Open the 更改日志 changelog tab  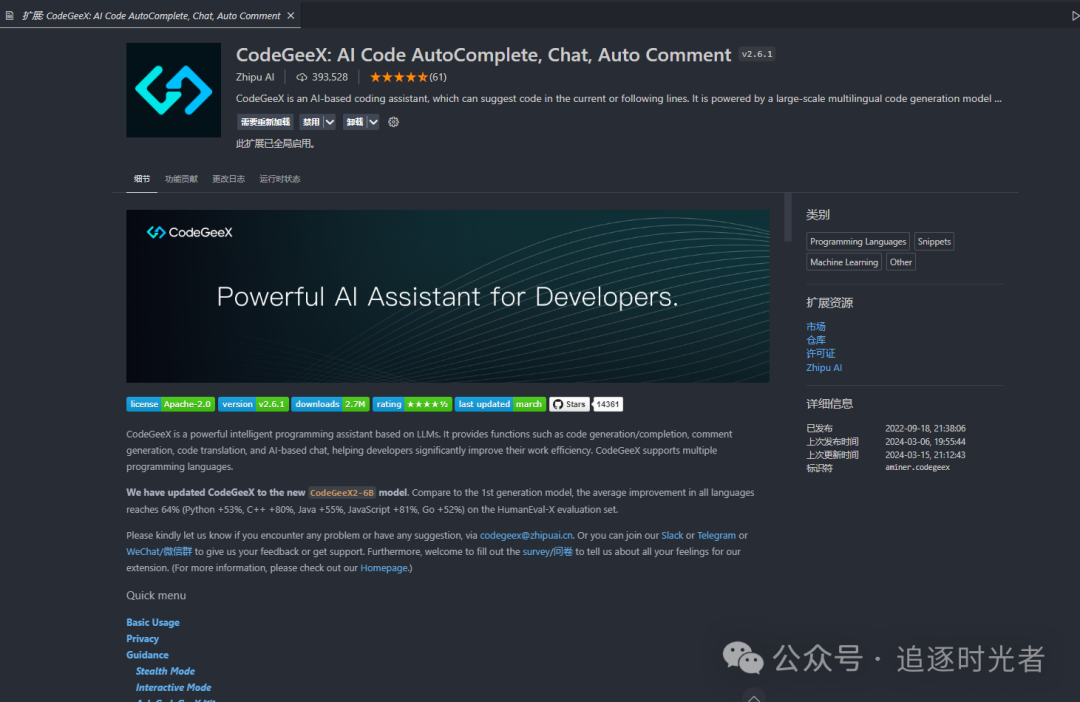tap(229, 179)
